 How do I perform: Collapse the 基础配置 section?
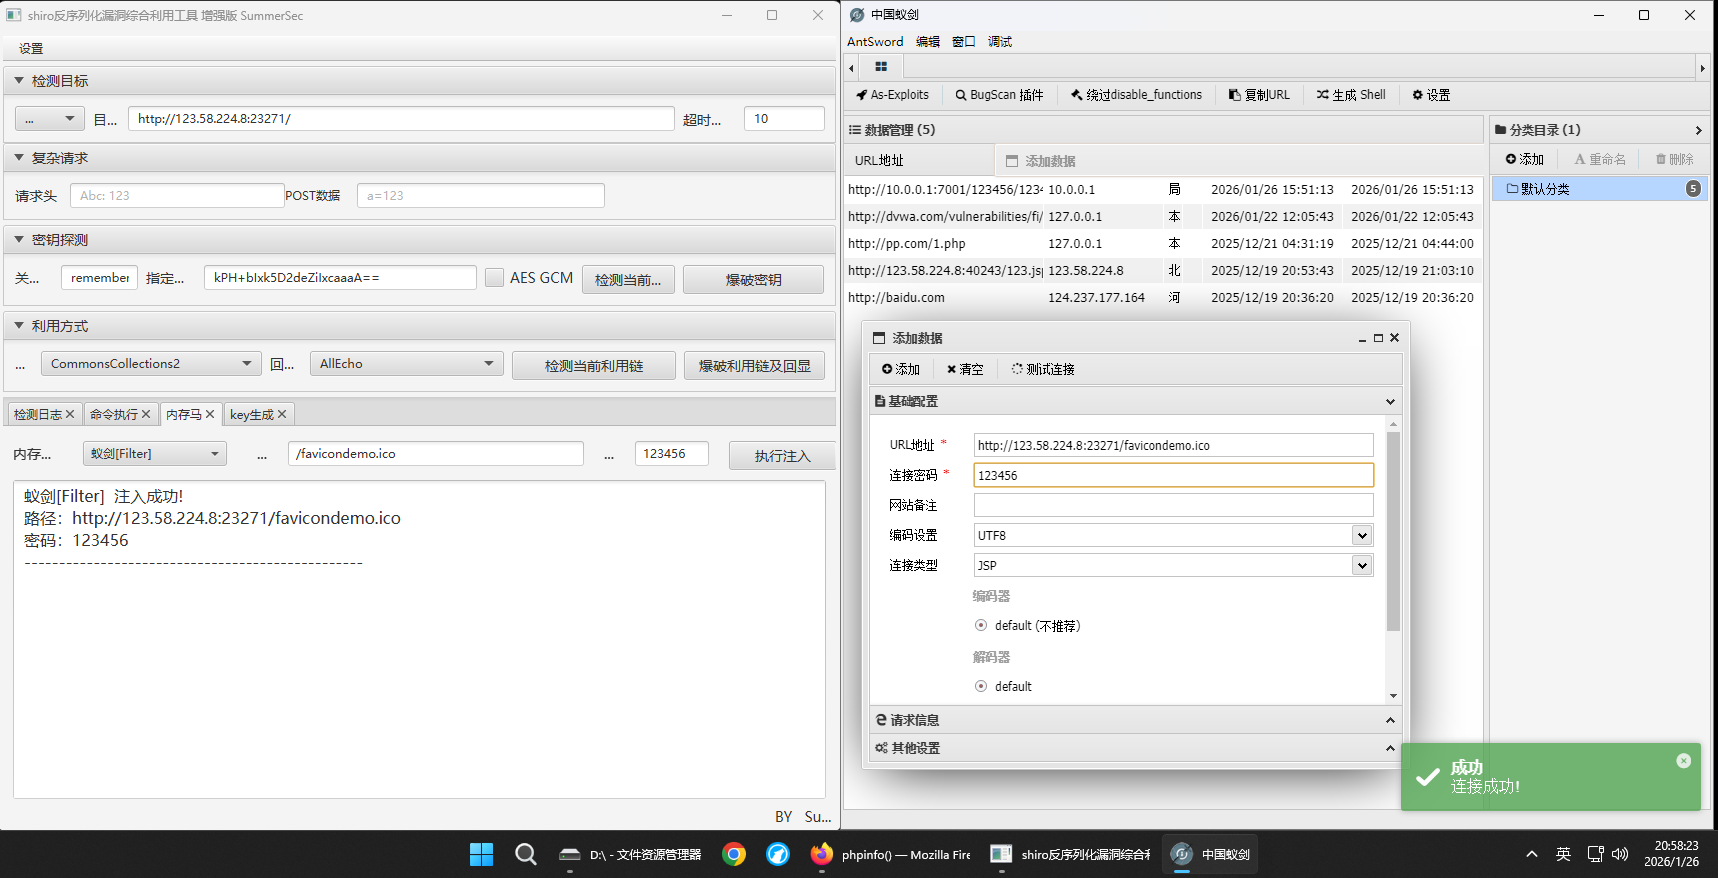(1136, 401)
